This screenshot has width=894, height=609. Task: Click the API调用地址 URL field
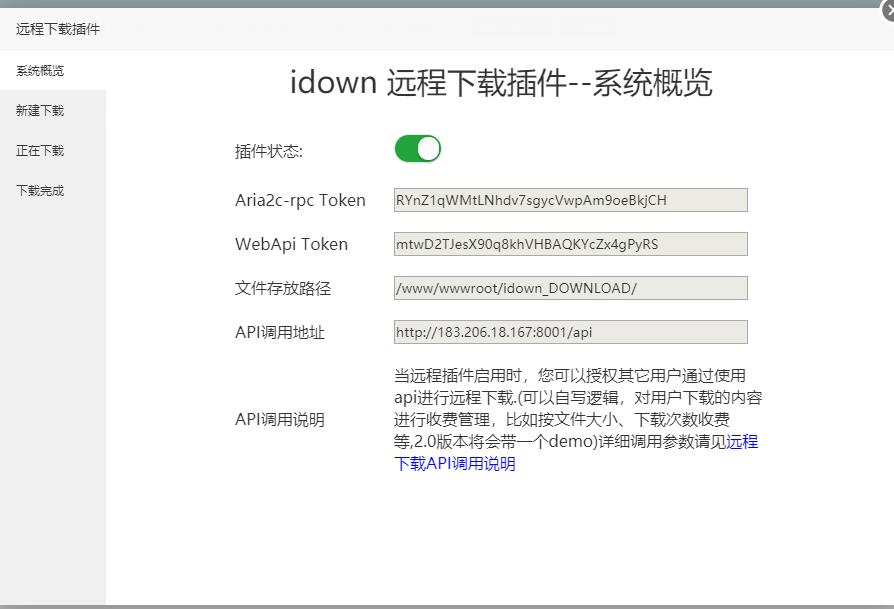(x=571, y=332)
